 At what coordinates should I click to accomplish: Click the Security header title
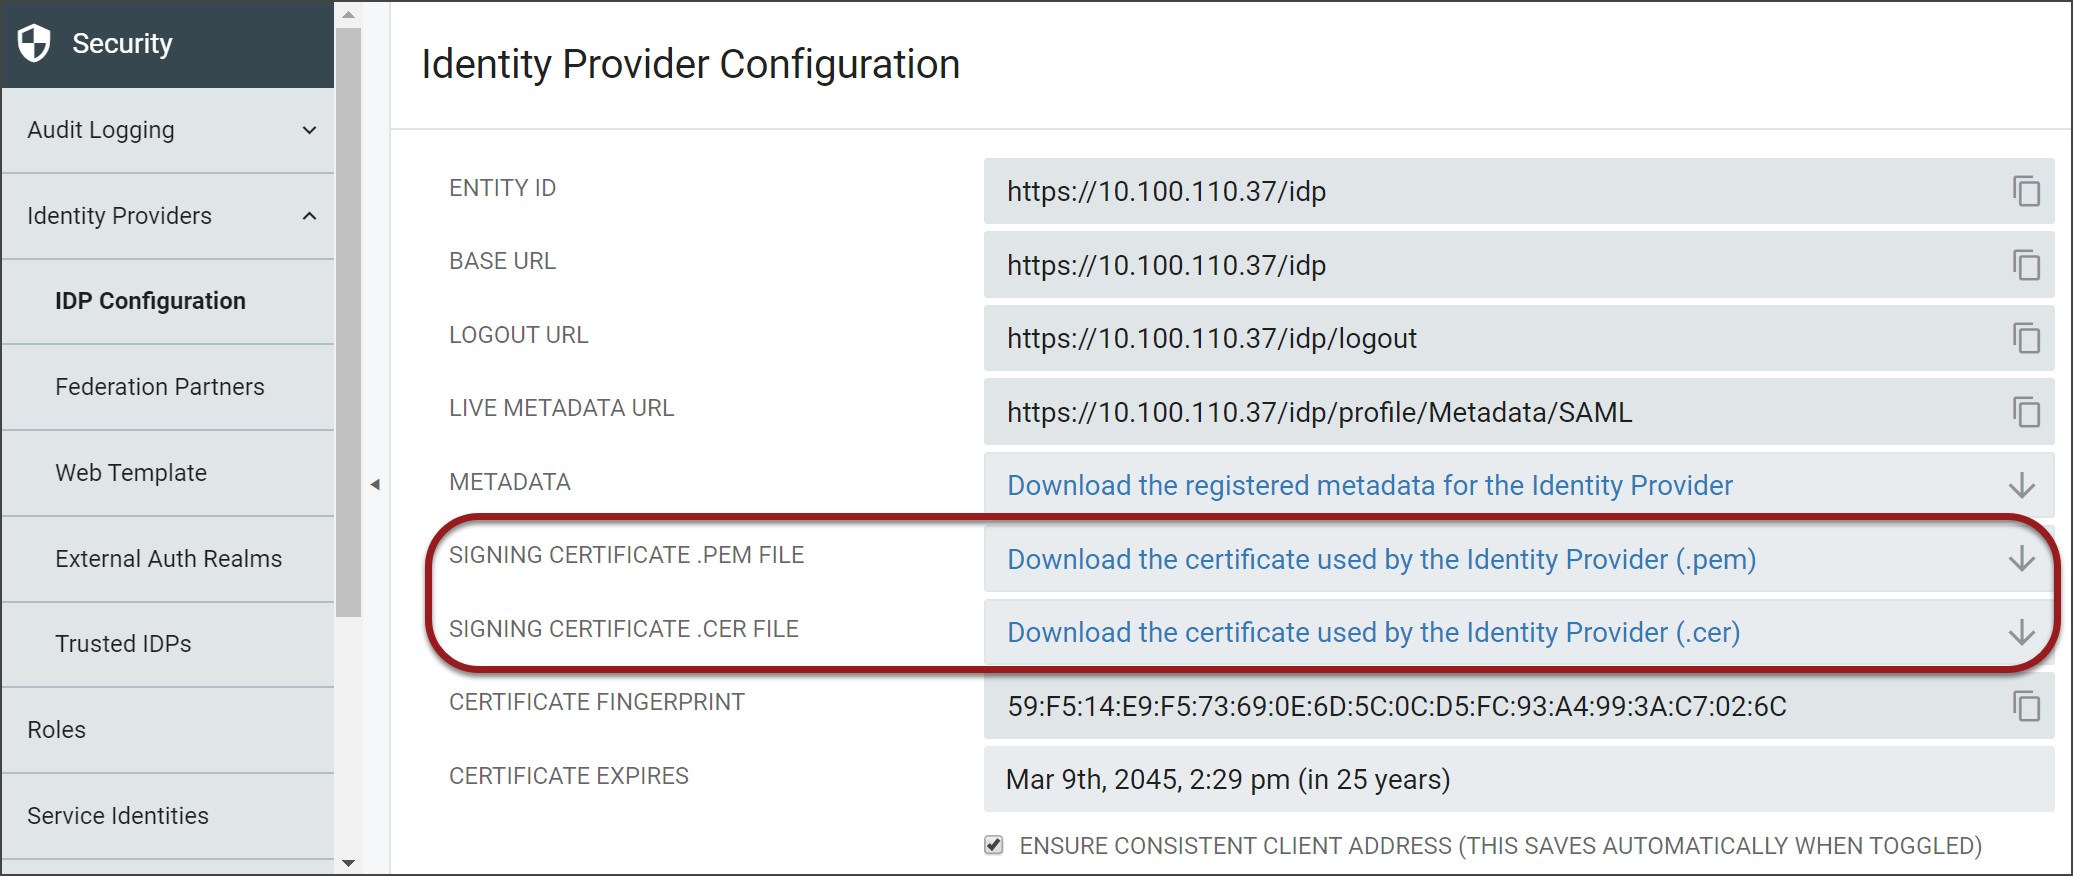122,43
